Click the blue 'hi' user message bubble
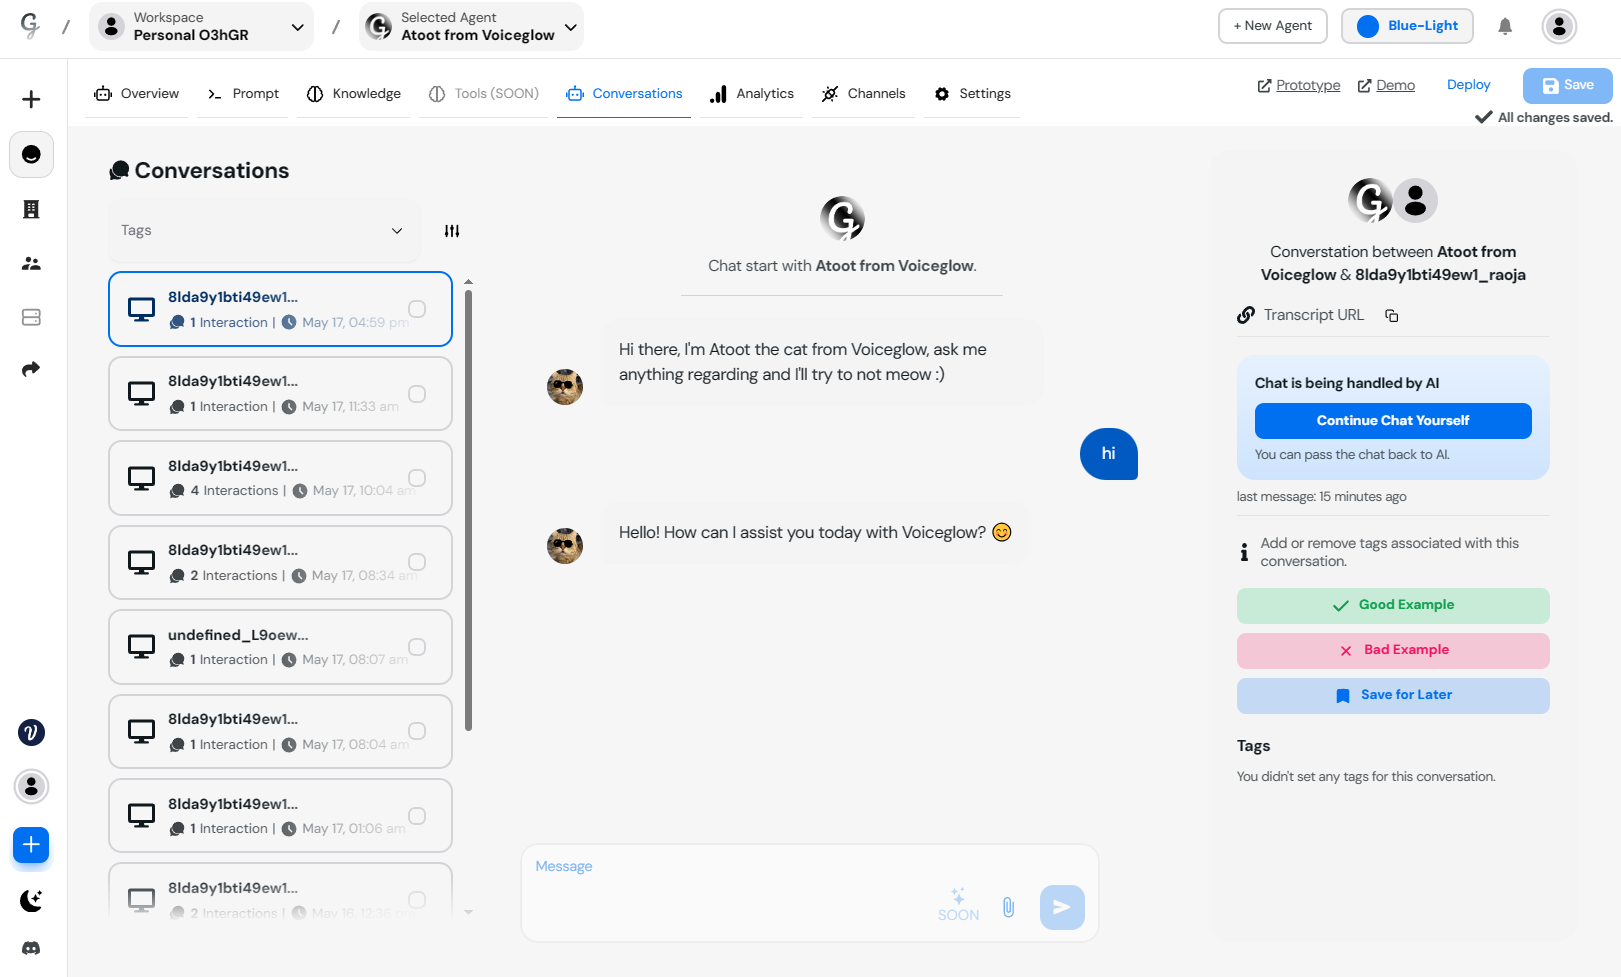 (x=1109, y=454)
